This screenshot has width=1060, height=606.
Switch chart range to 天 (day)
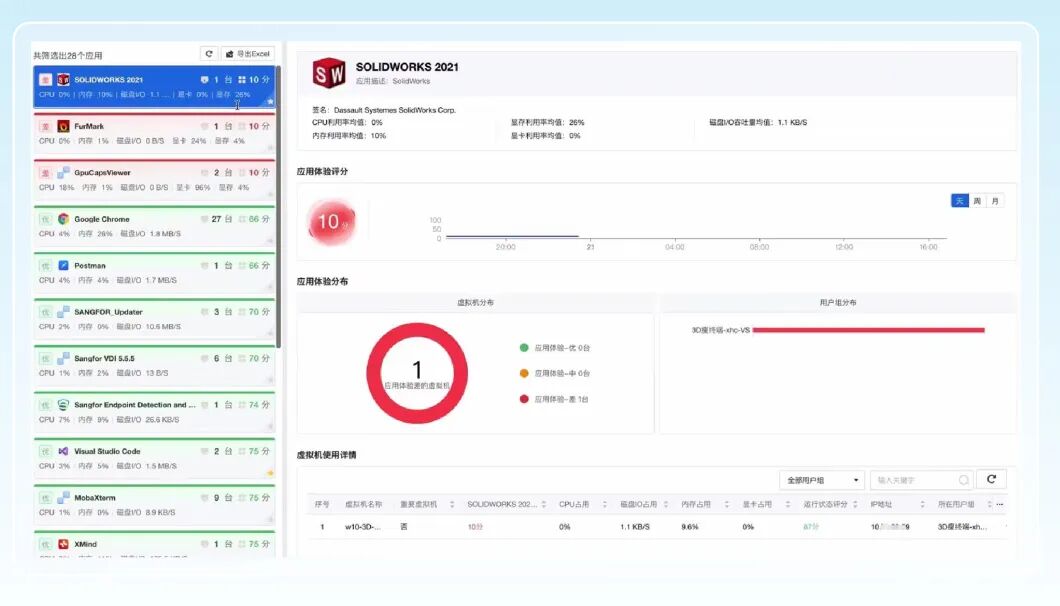click(x=959, y=201)
